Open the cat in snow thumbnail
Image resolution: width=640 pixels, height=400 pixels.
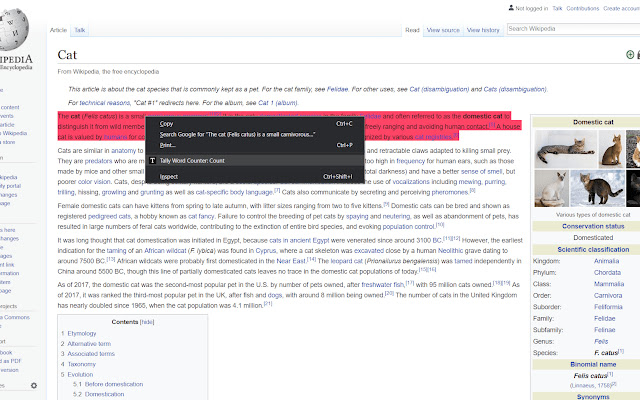click(598, 189)
